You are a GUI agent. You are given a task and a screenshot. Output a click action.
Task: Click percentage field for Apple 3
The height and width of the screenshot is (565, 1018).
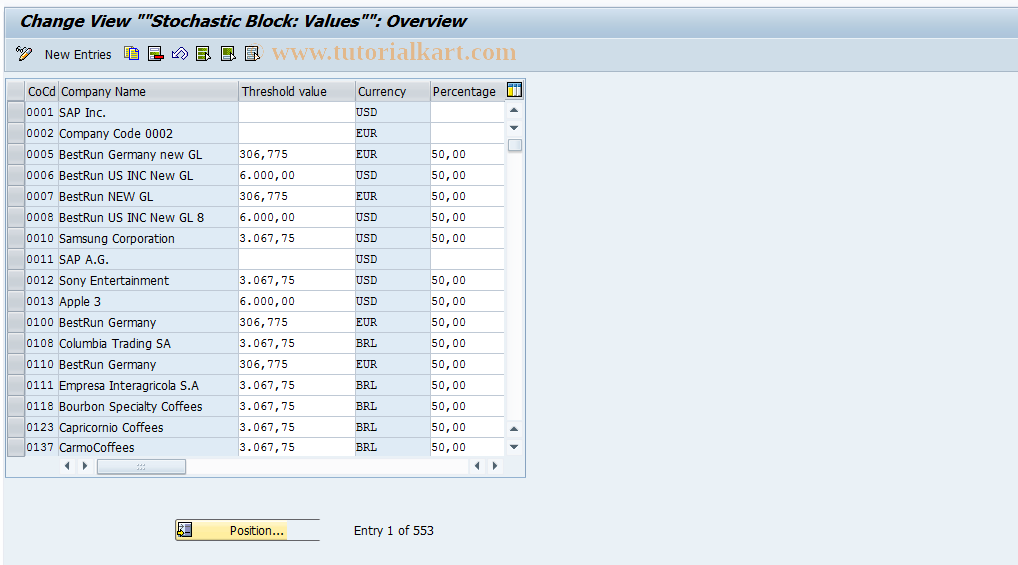point(467,301)
